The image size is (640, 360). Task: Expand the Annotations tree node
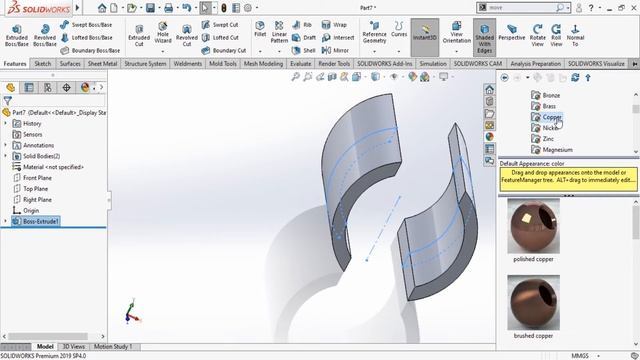point(5,145)
